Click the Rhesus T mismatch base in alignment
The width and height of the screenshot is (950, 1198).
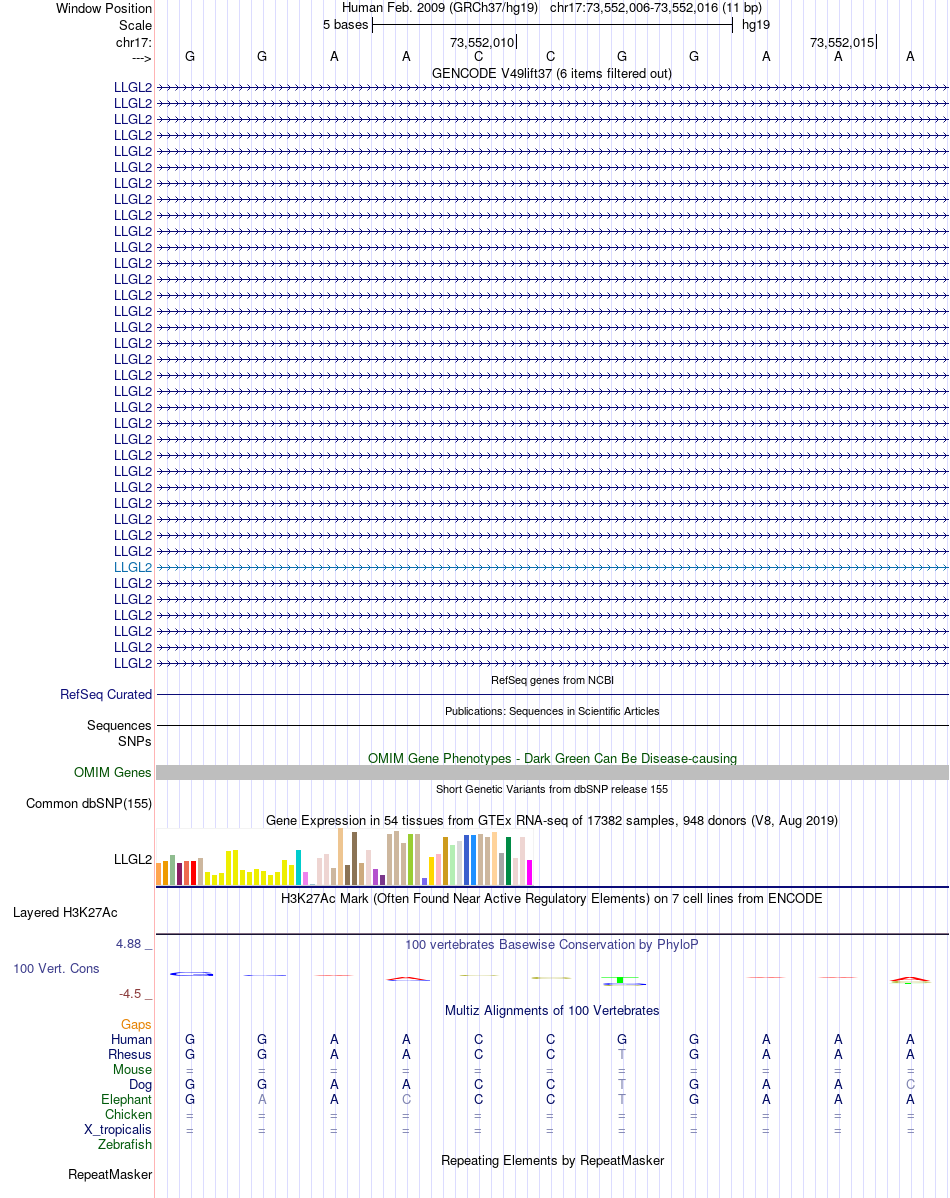(621, 1054)
